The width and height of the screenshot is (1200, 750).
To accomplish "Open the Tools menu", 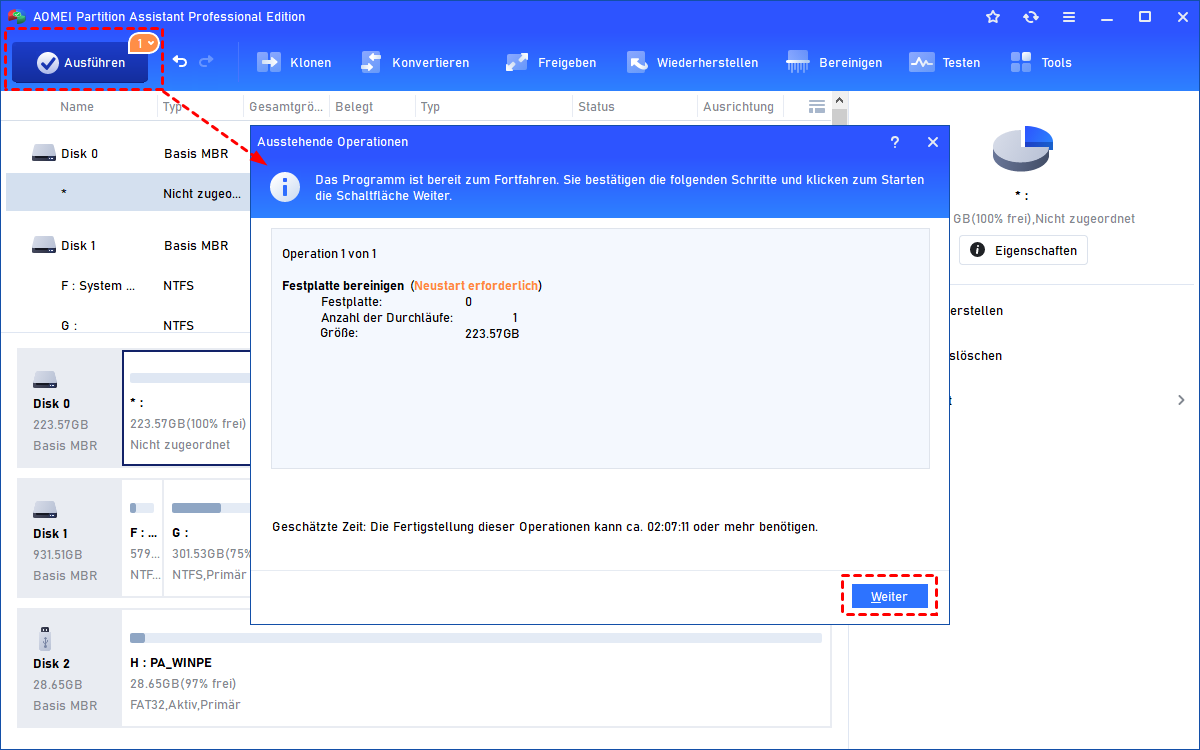I will pos(1040,62).
